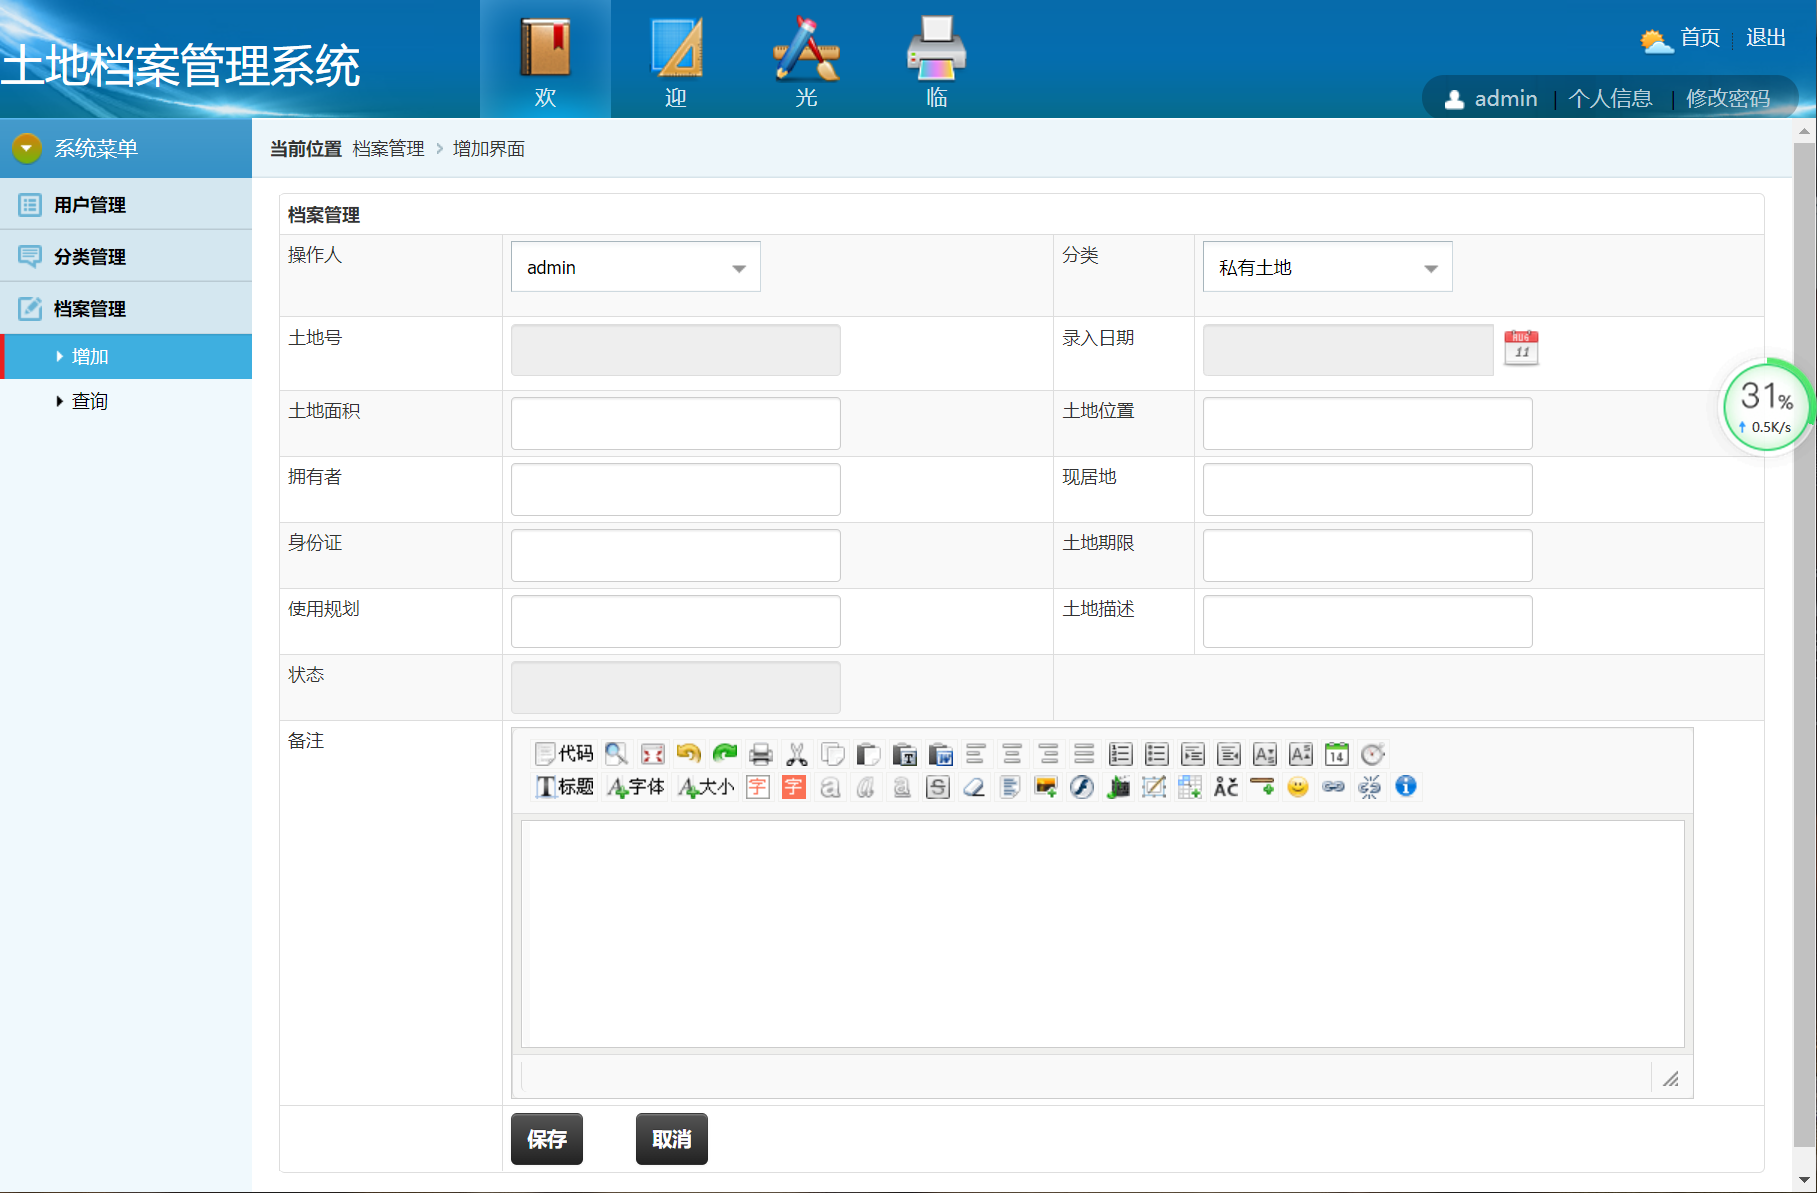
Task: Click the strikethrough S icon
Action: [938, 787]
